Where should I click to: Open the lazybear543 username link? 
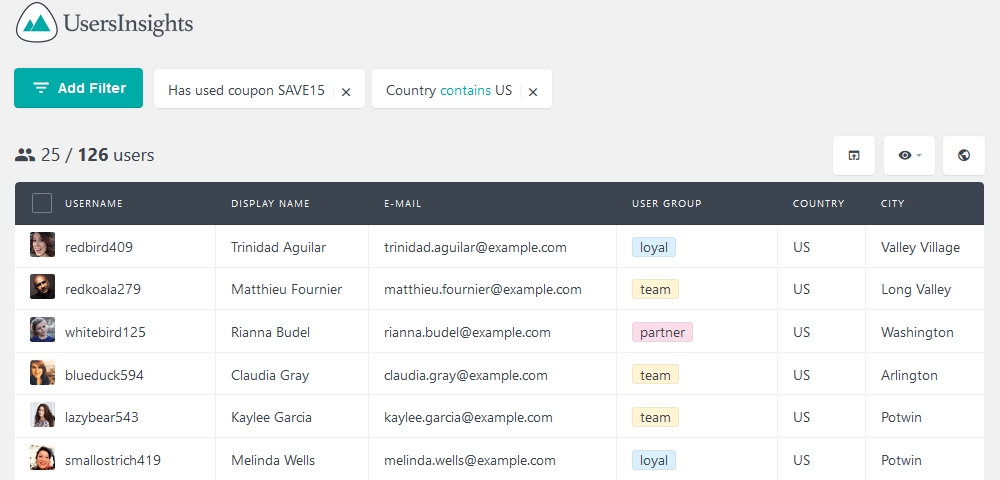(x=101, y=418)
